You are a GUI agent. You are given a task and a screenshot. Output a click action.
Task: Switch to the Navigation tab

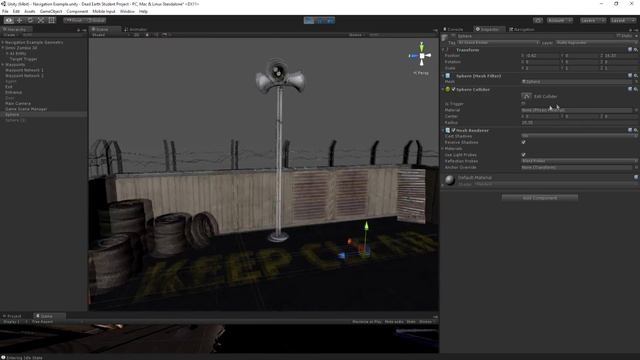point(522,29)
